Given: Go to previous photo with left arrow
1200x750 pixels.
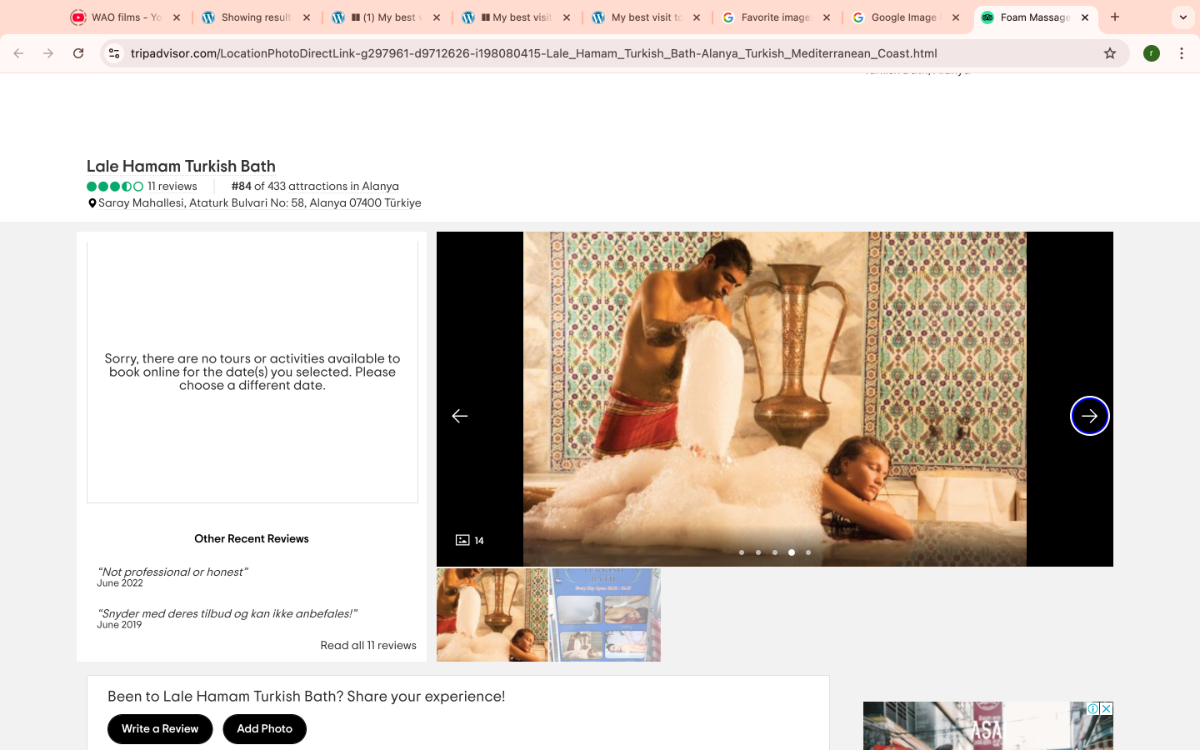Looking at the screenshot, I should click(460, 416).
